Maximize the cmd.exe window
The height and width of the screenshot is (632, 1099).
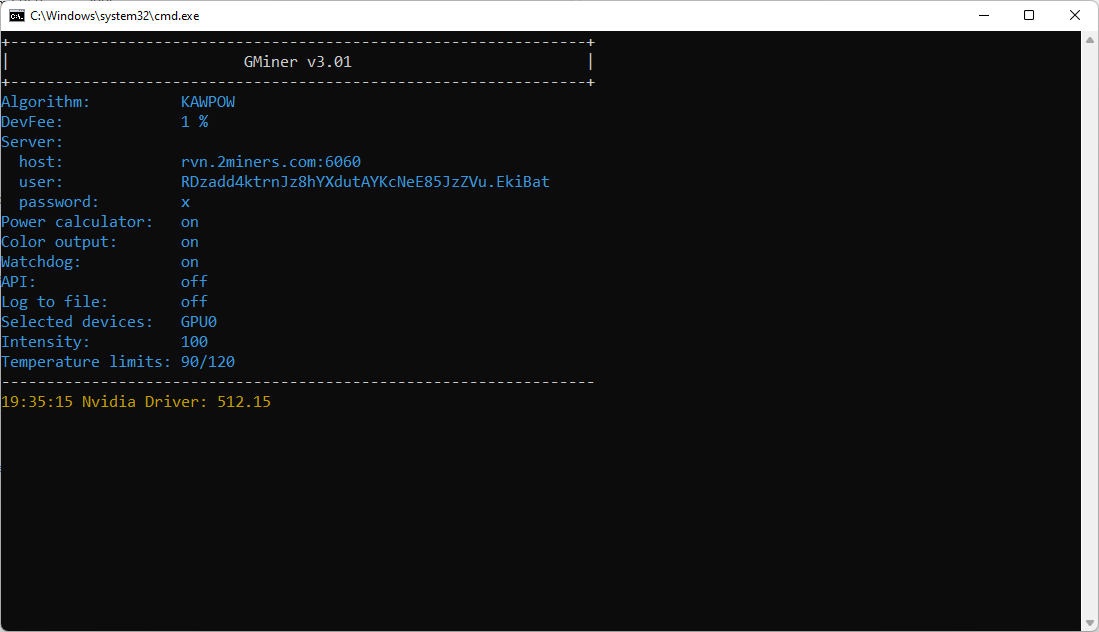[x=1029, y=15]
